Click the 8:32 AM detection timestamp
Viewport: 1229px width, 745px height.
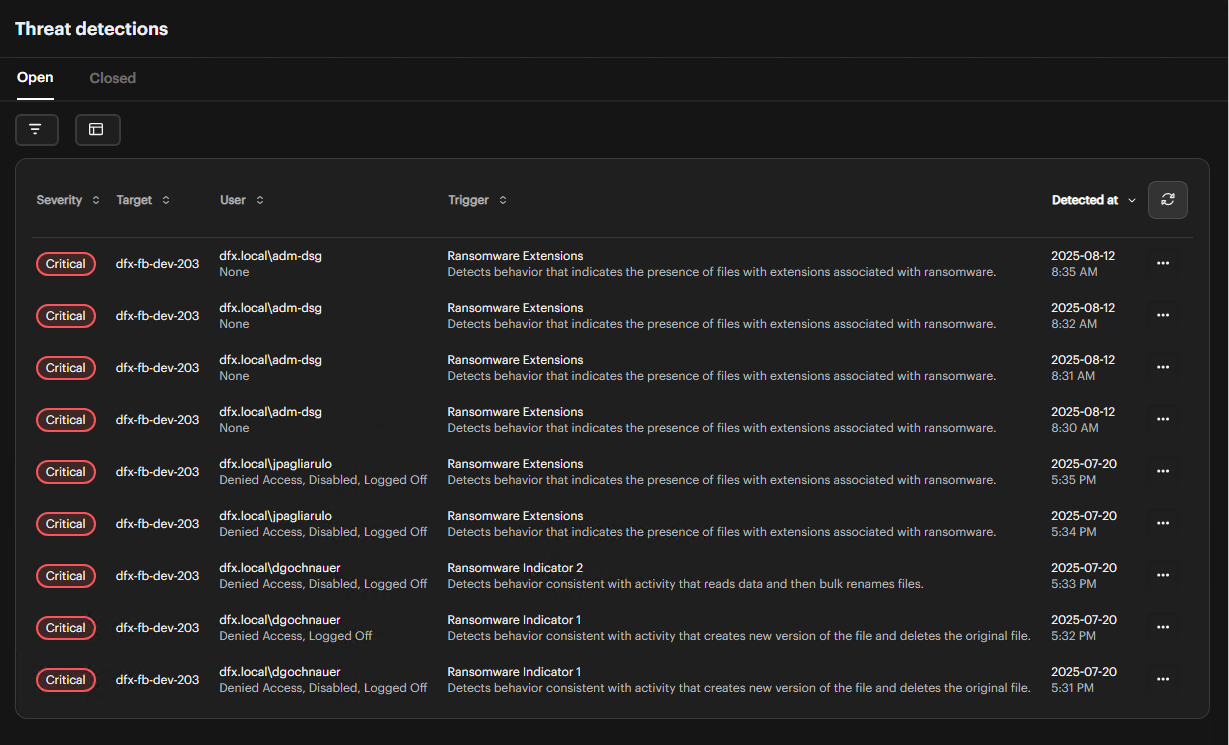pos(1083,316)
